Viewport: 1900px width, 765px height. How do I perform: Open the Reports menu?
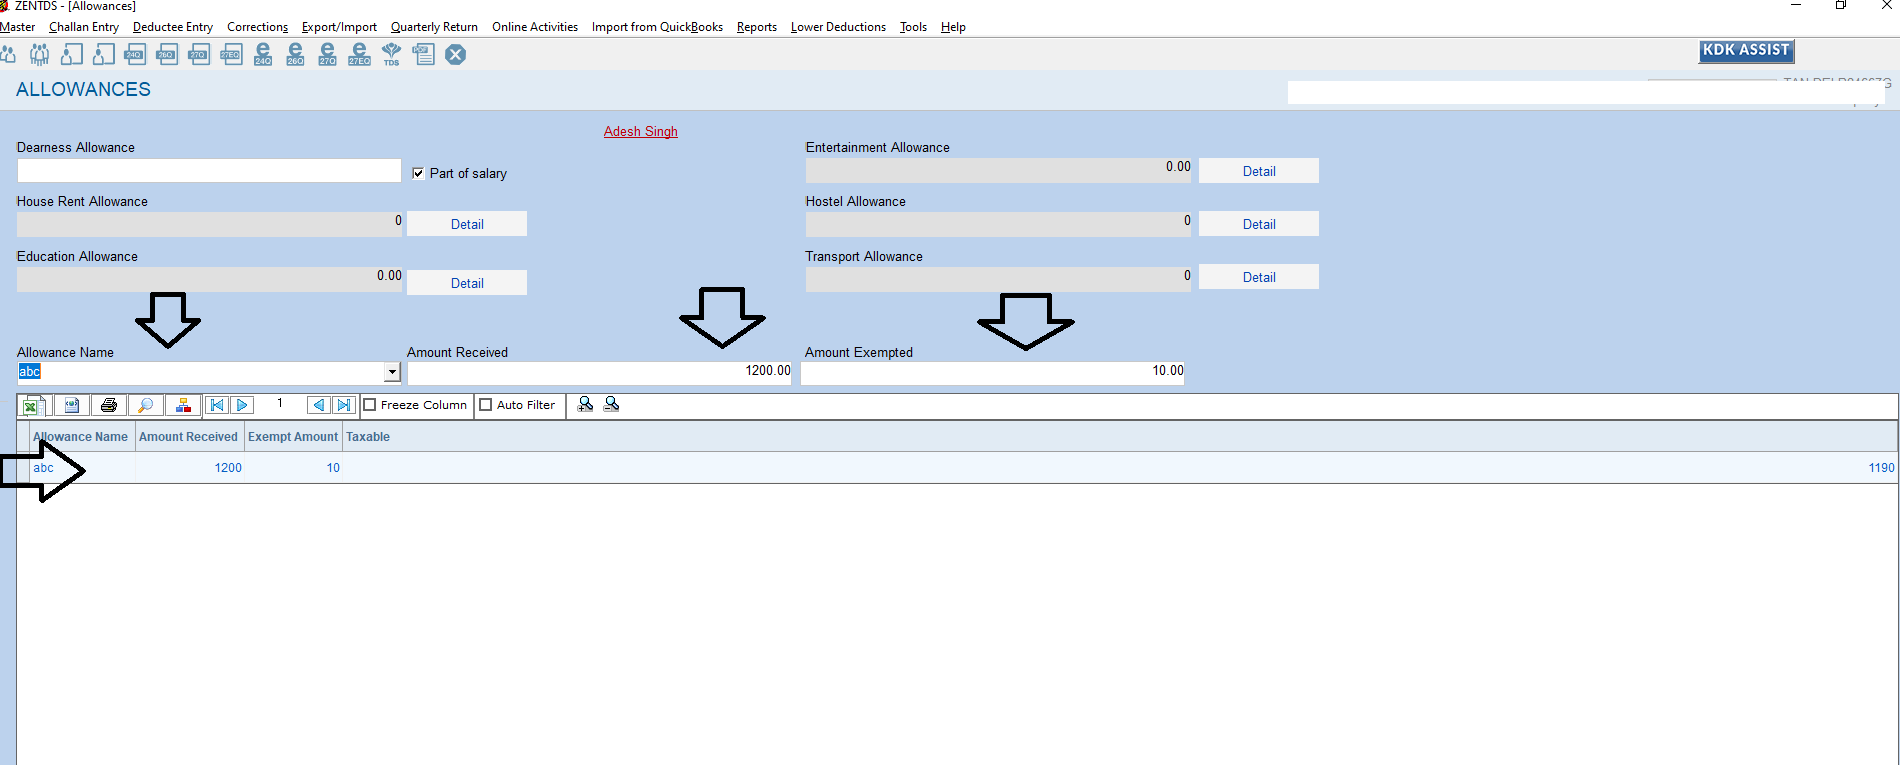(x=757, y=27)
